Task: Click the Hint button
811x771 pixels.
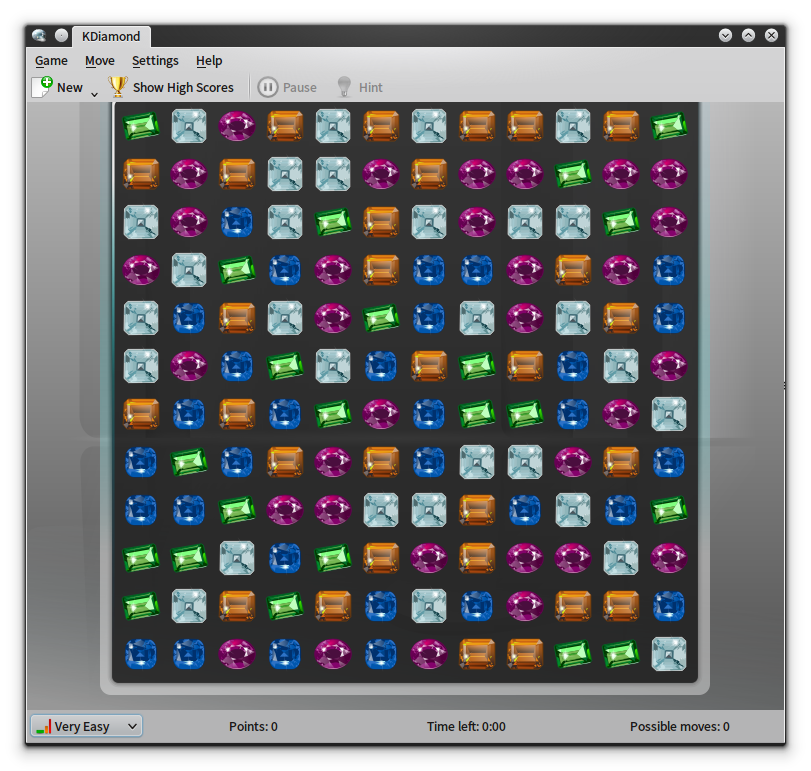Action: tap(370, 87)
